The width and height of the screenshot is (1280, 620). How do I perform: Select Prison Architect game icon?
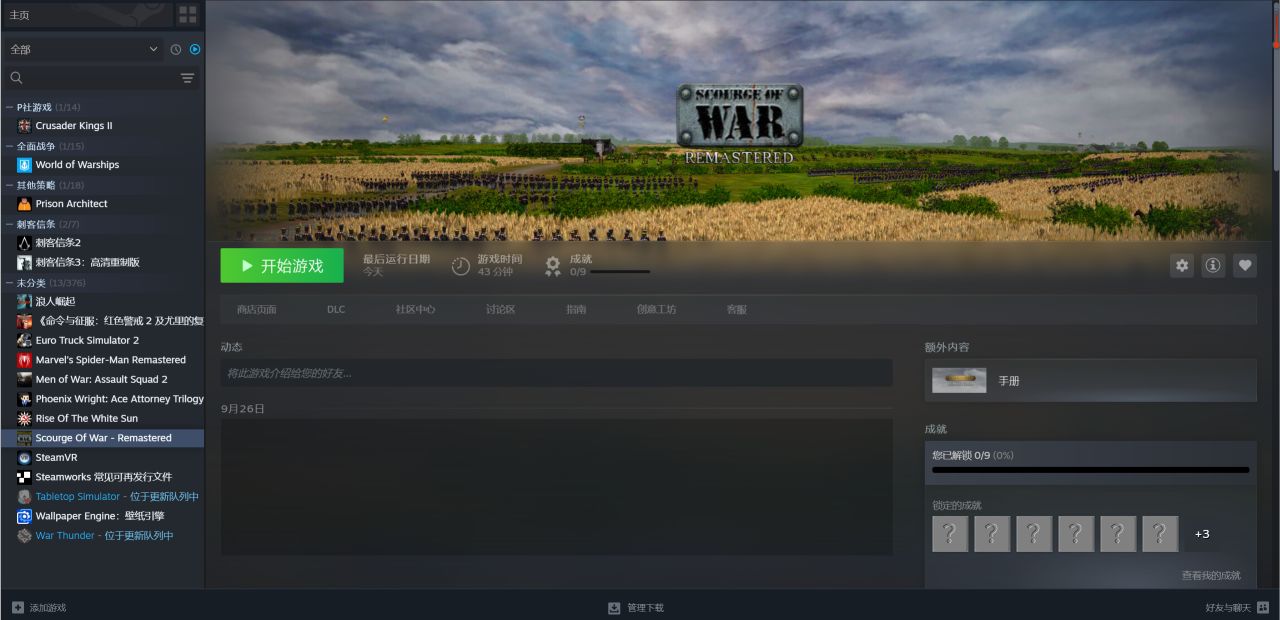[x=25, y=204]
